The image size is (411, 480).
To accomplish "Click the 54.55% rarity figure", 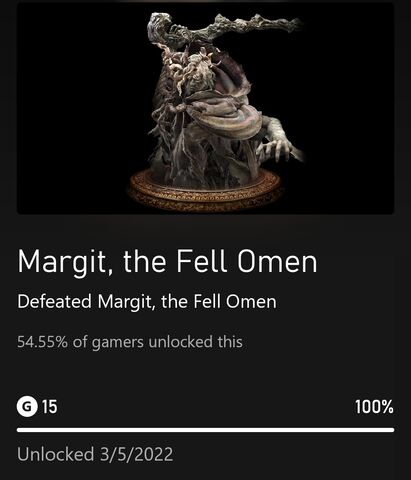I will pos(42,342).
